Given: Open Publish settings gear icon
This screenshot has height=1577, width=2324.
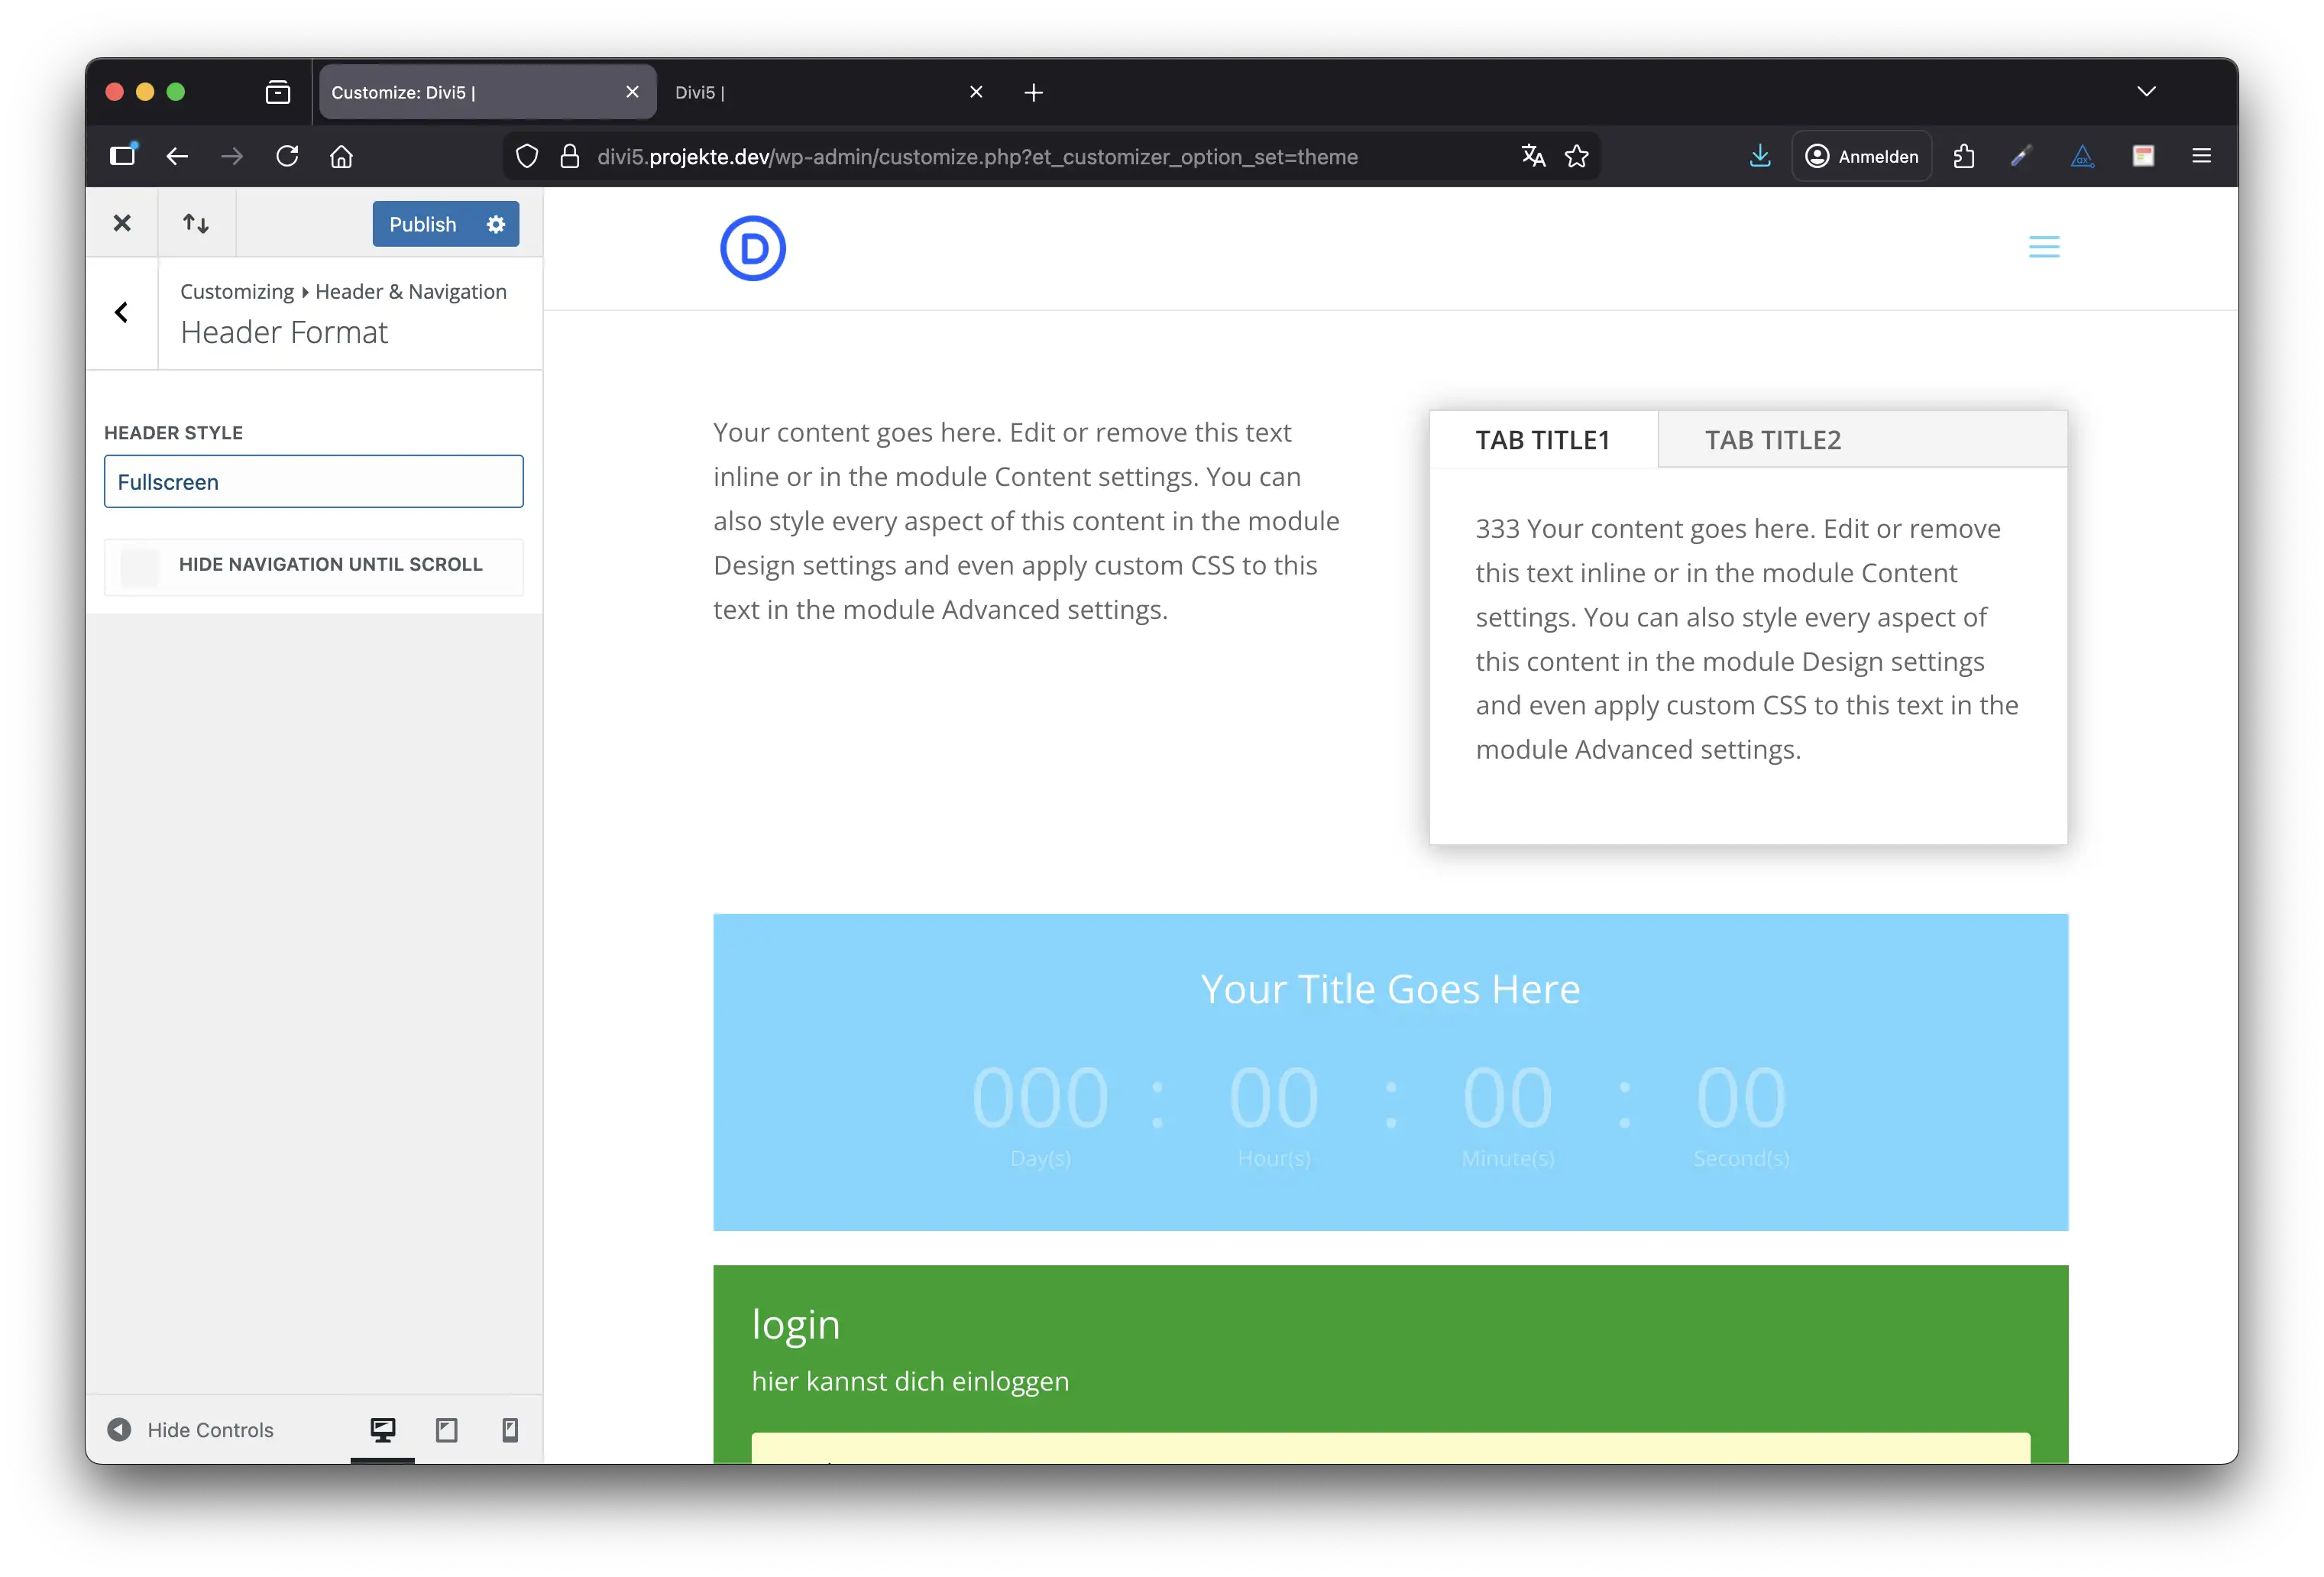Looking at the screenshot, I should click(496, 224).
